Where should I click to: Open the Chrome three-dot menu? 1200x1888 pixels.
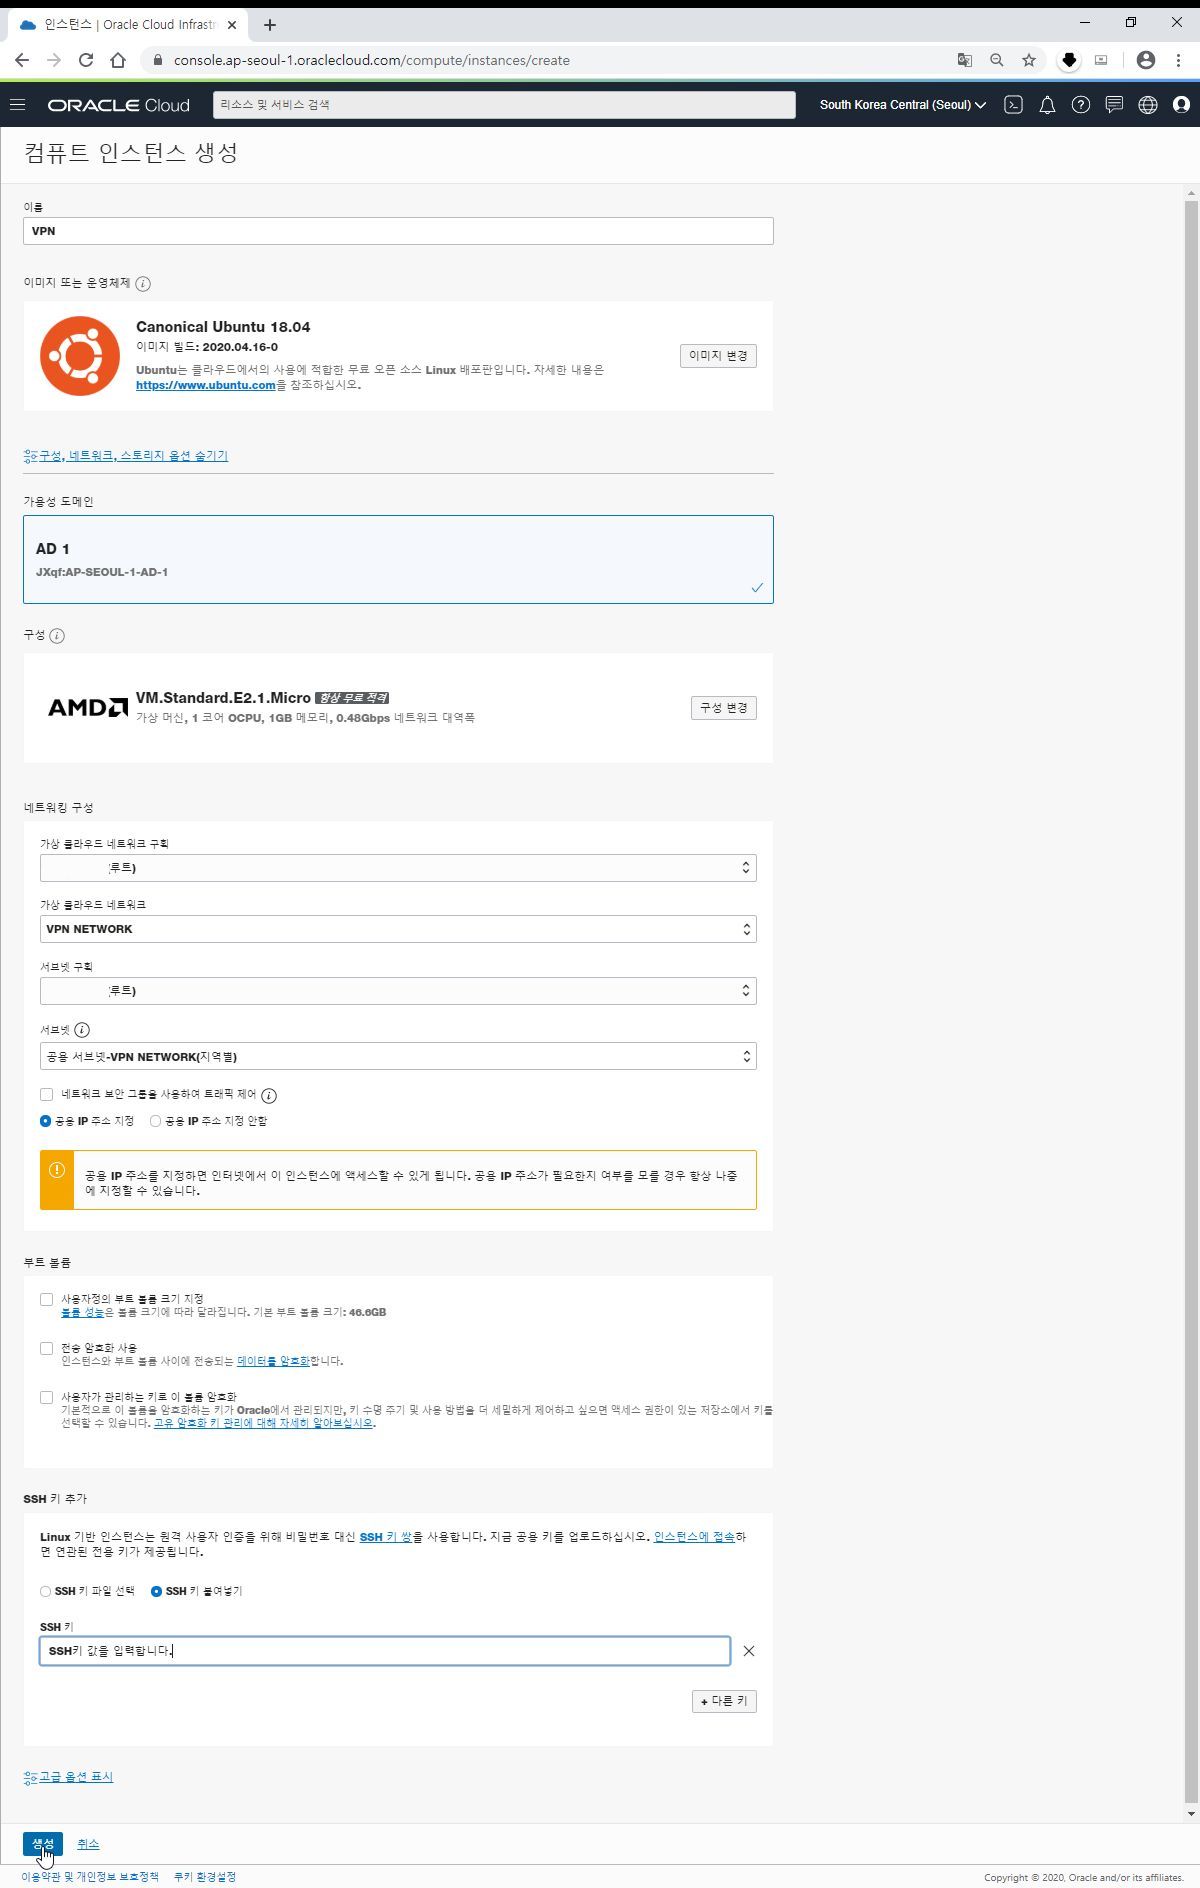coord(1179,60)
